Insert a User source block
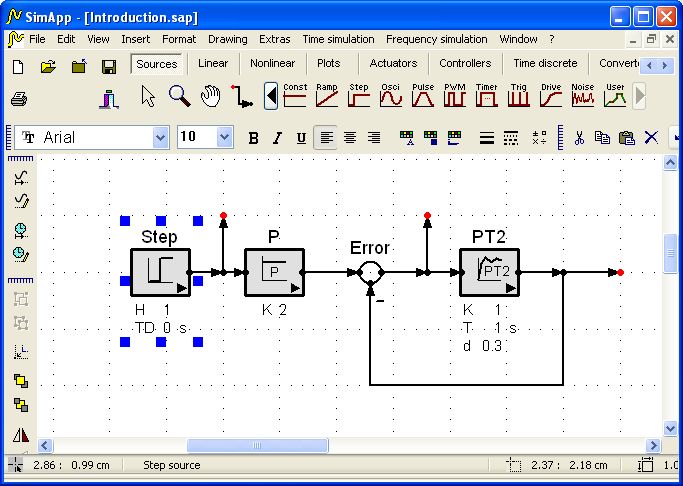This screenshot has height=486, width=683. click(x=615, y=95)
